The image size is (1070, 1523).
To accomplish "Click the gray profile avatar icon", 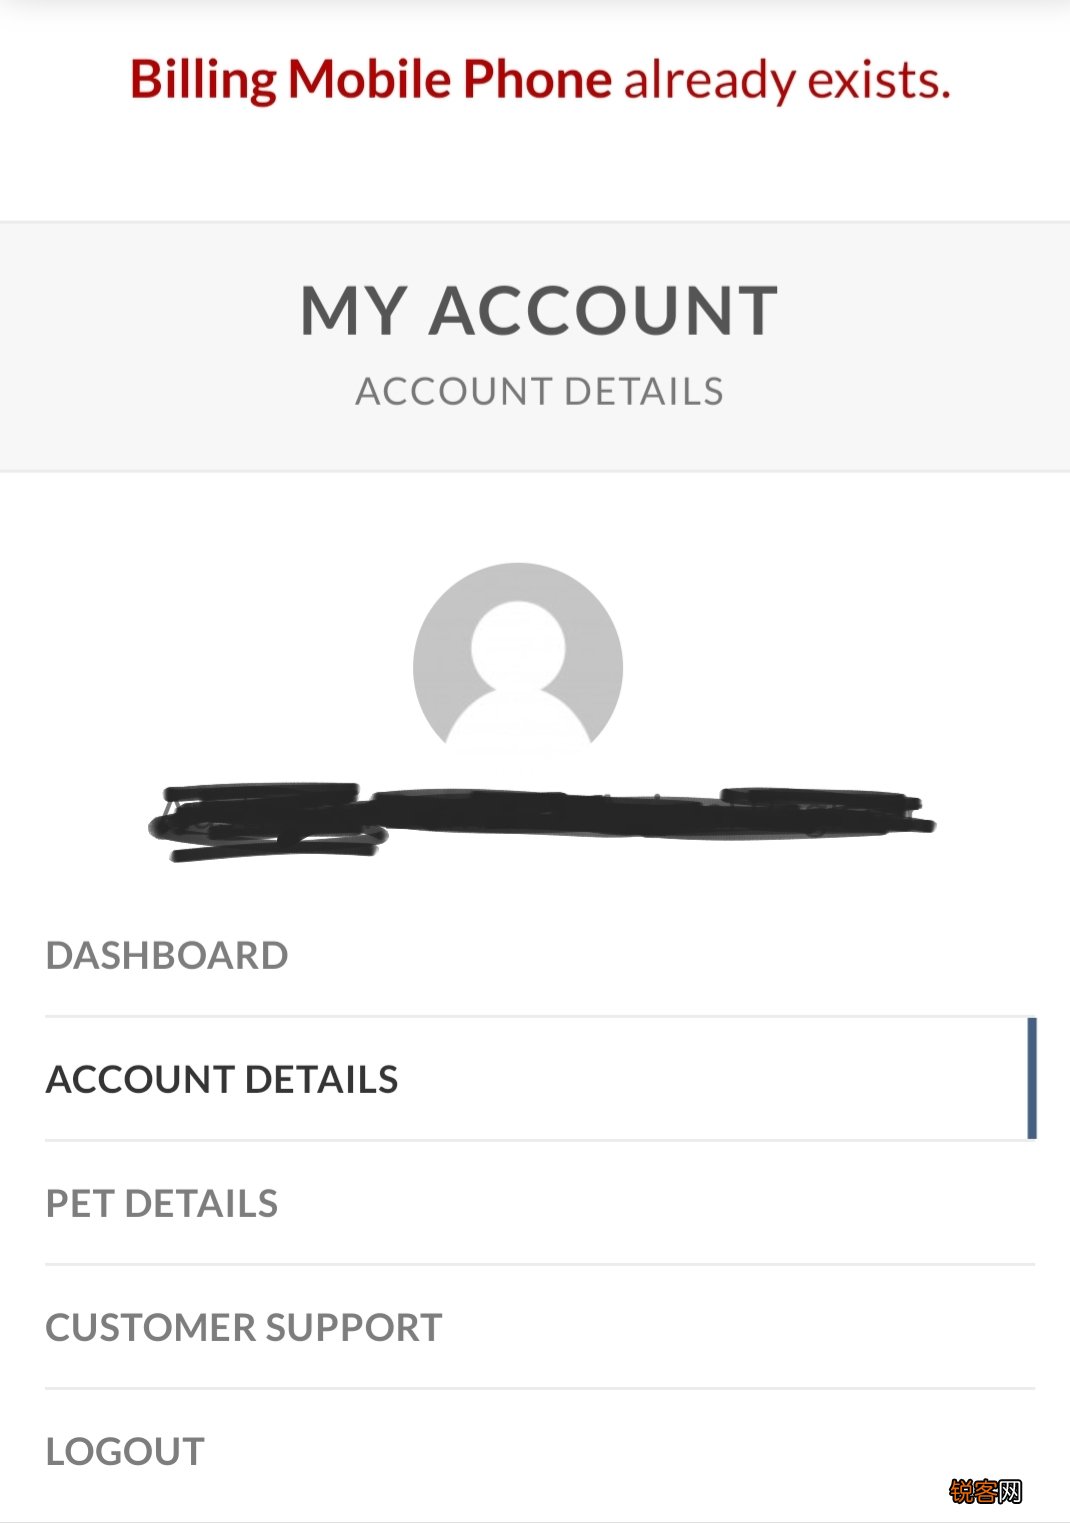I will pos(518,657).
